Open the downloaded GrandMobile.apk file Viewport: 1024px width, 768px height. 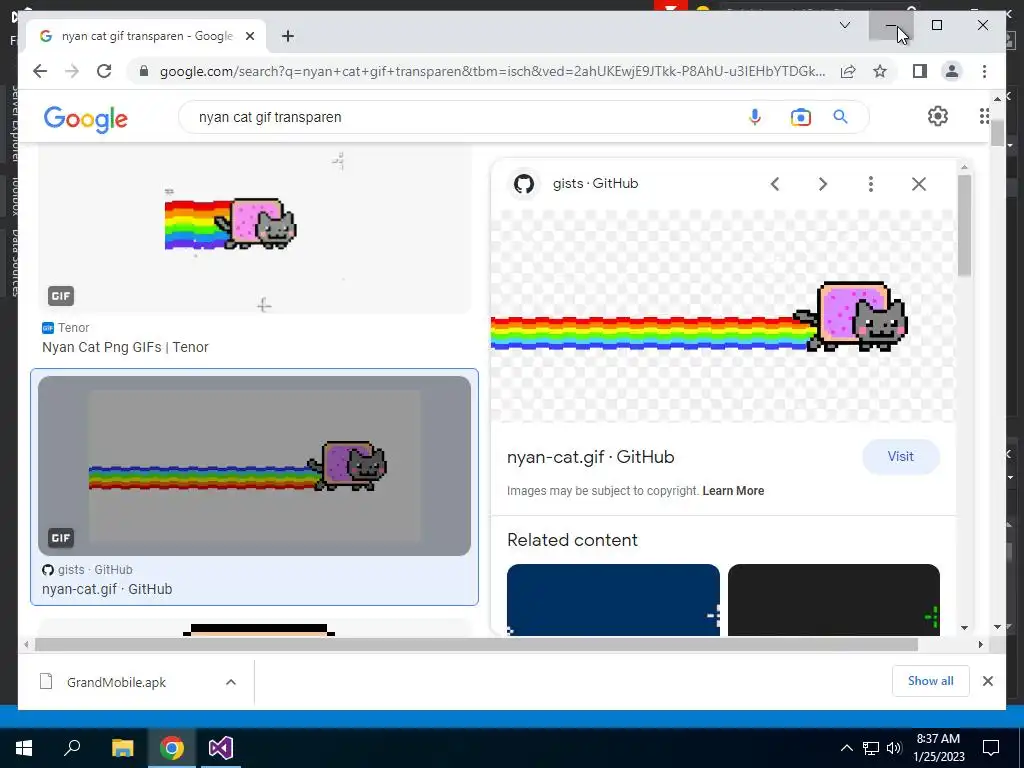tap(116, 682)
